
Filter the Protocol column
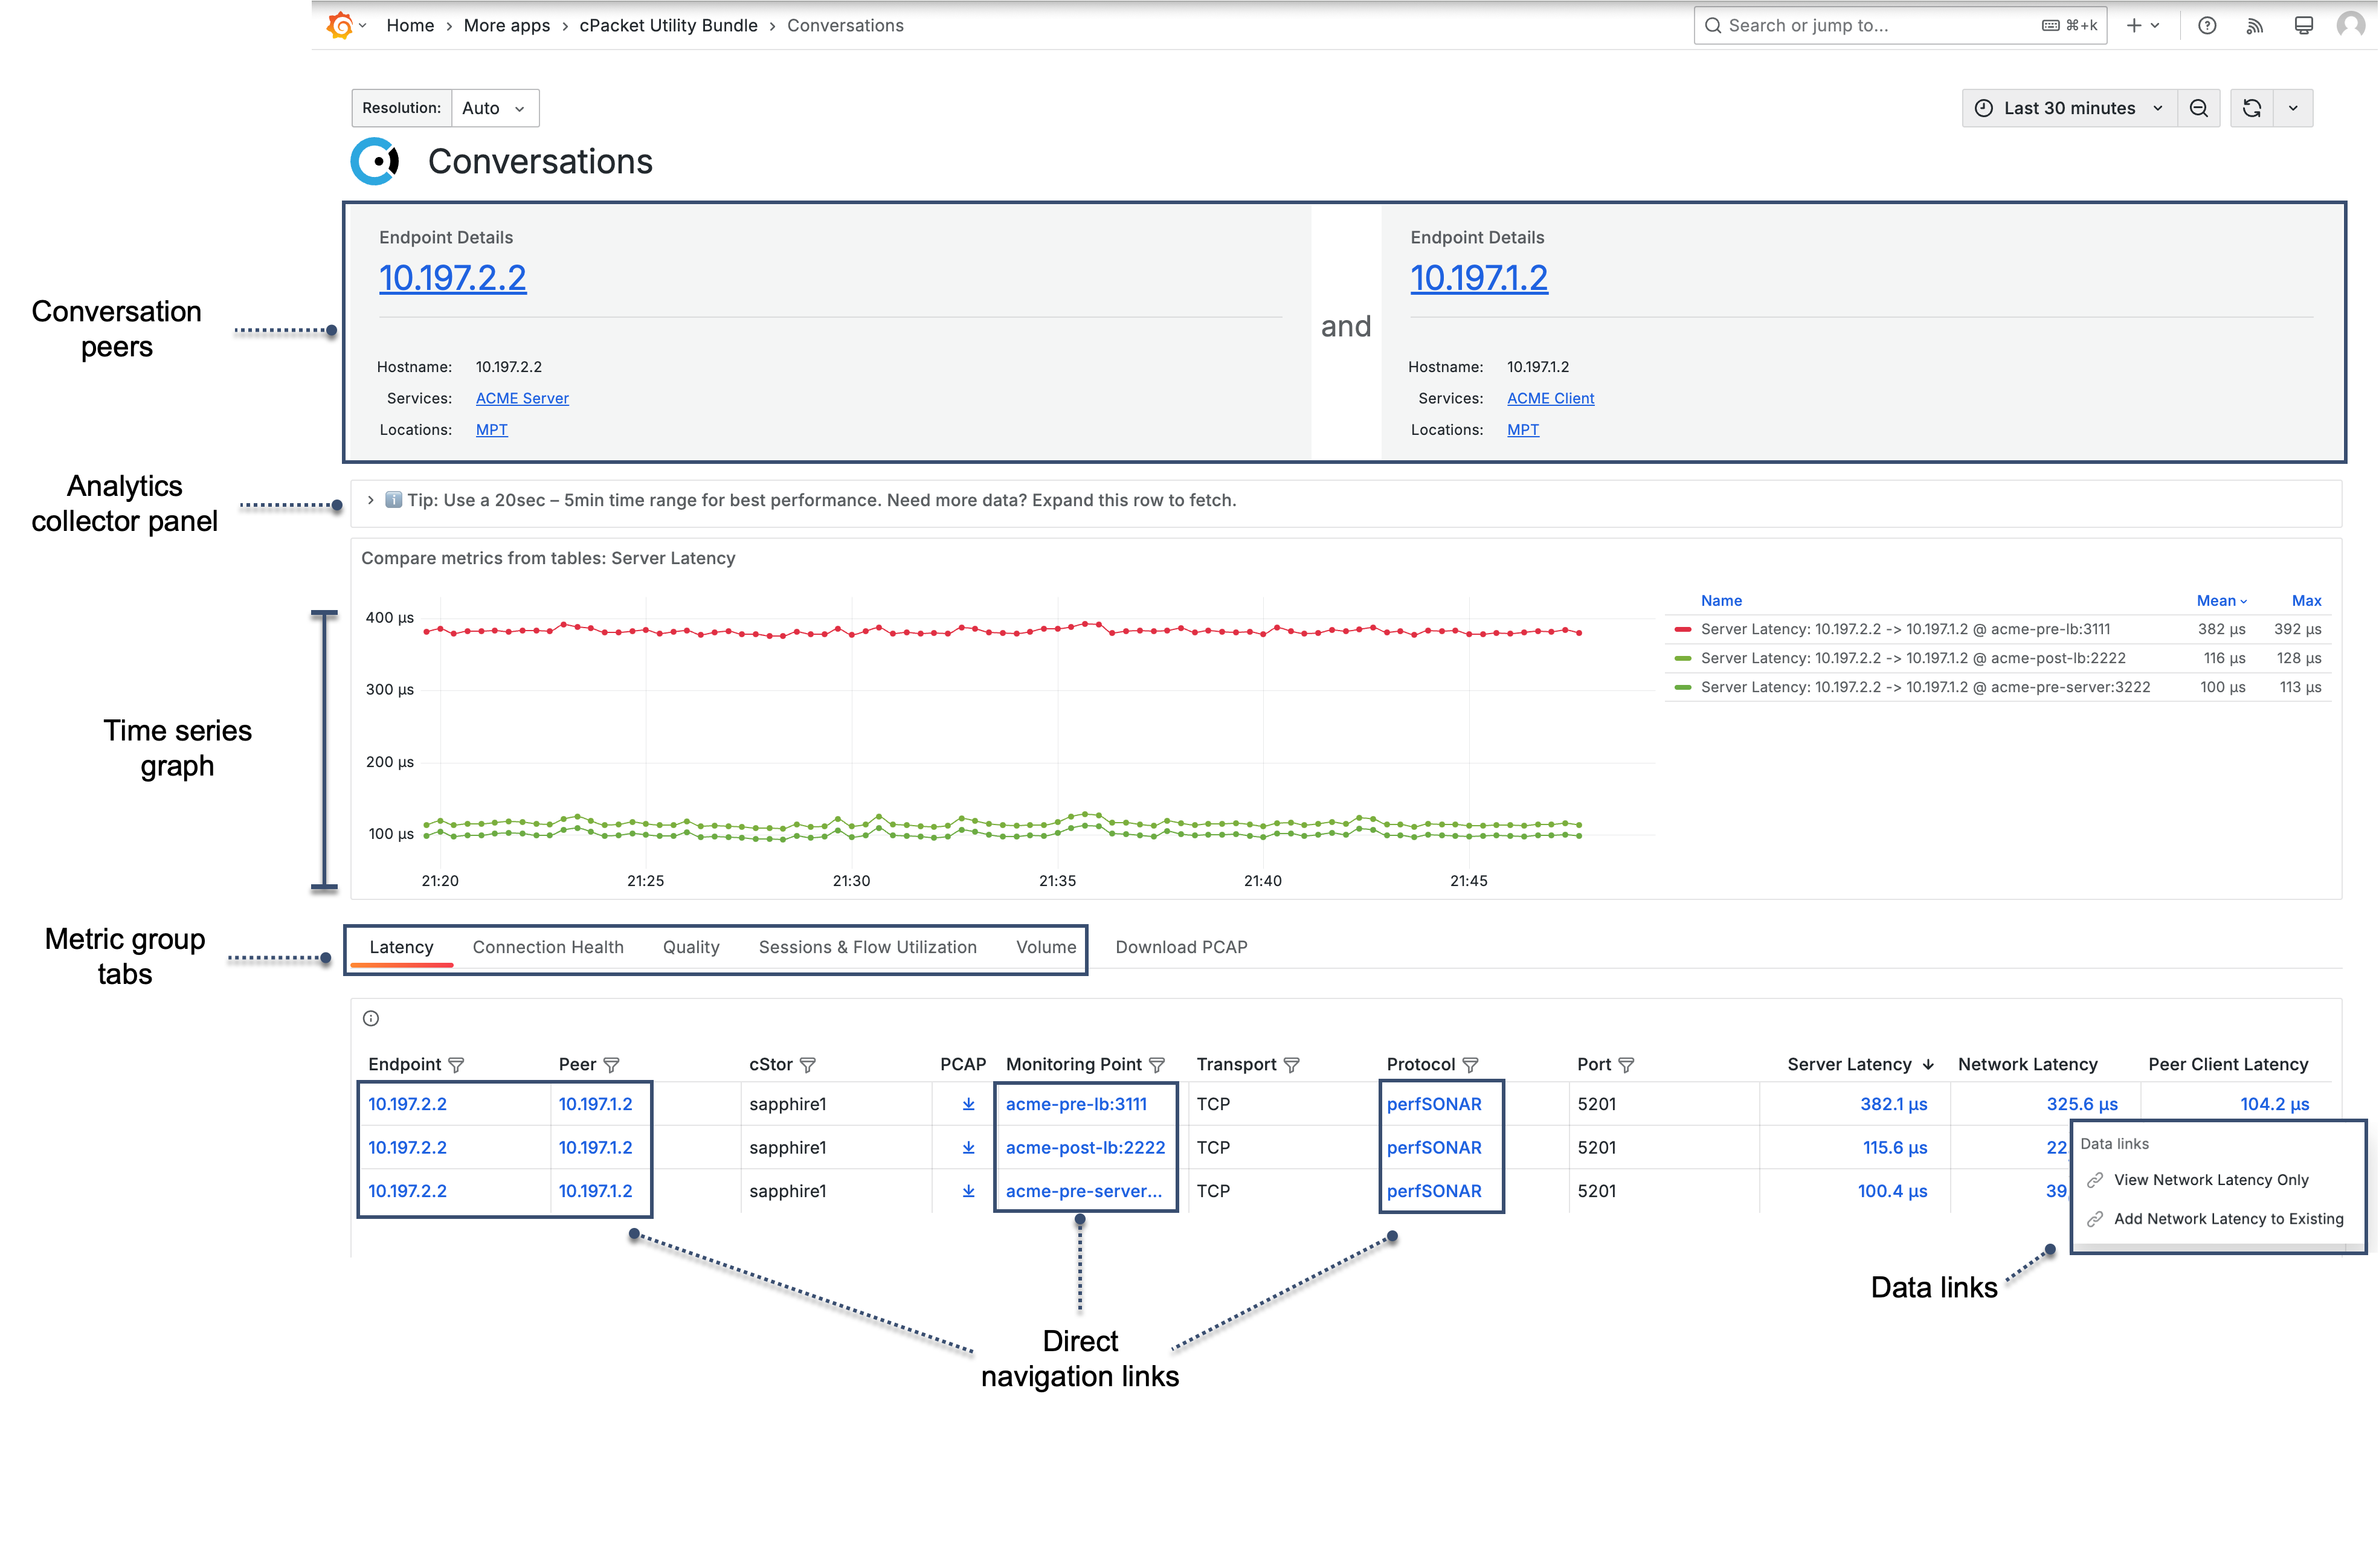tap(1470, 1065)
